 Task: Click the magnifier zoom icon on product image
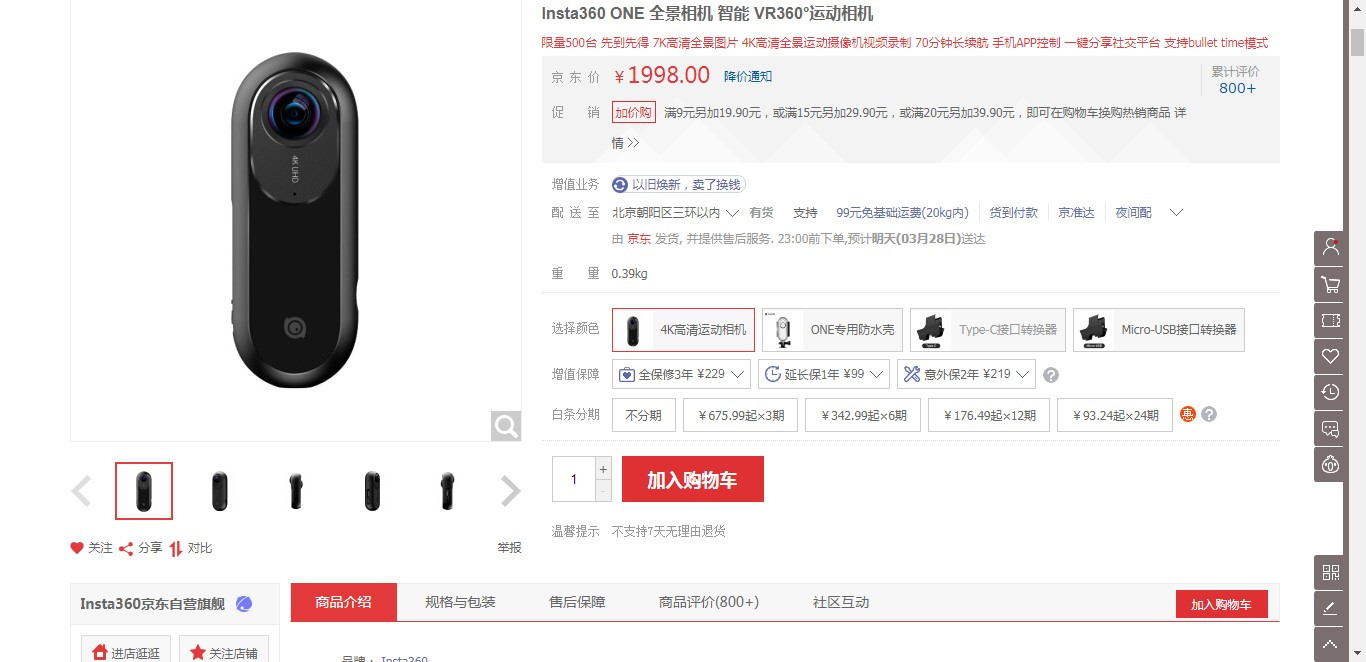click(x=506, y=426)
